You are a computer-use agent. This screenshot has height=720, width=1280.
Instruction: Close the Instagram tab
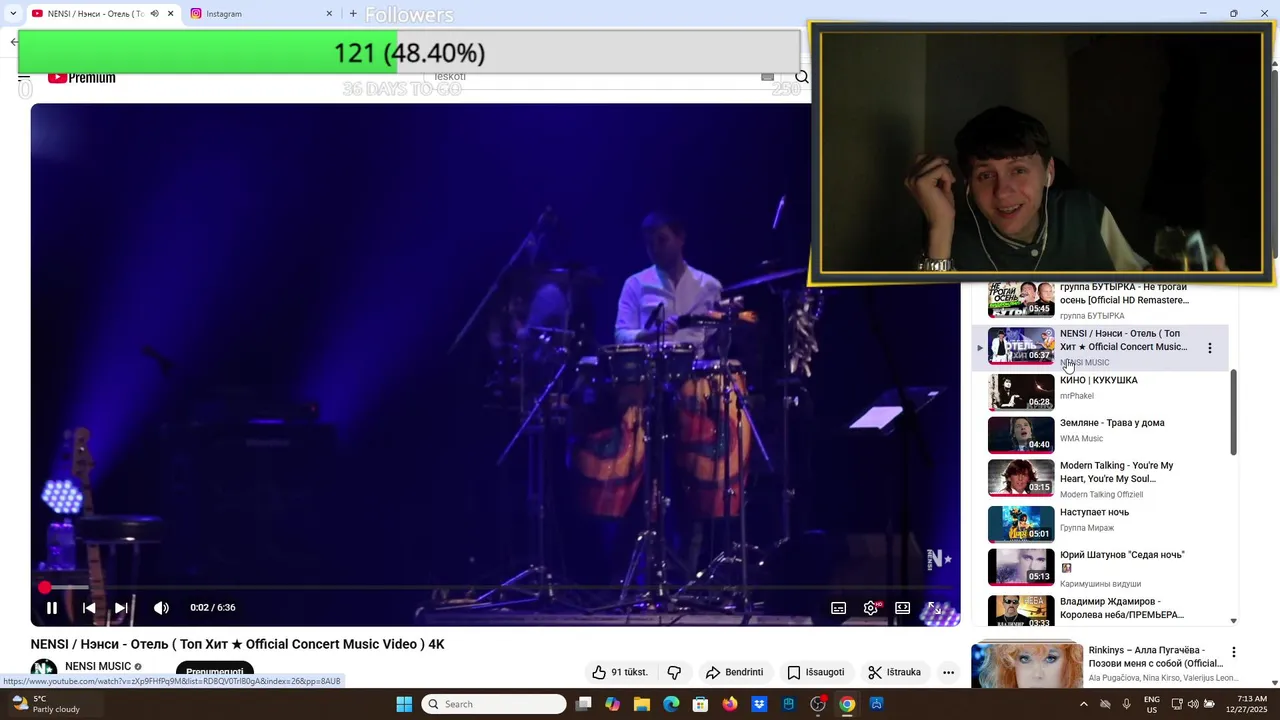click(329, 14)
